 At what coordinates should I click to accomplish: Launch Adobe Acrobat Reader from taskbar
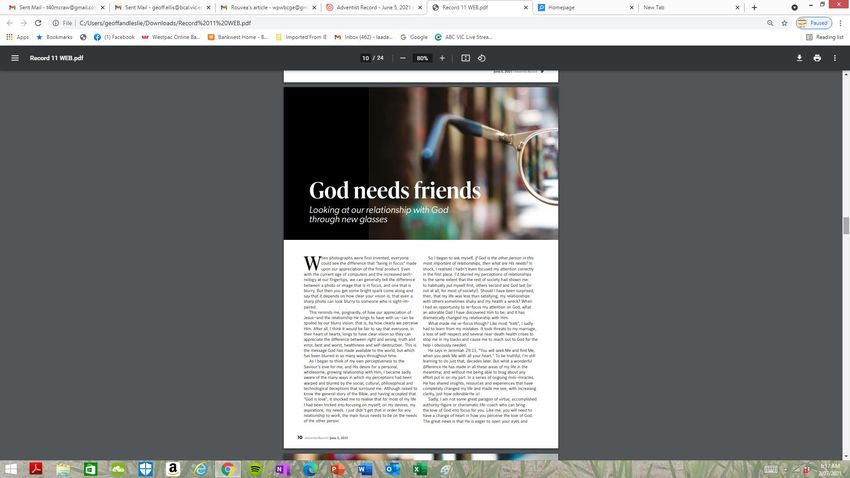(36, 469)
